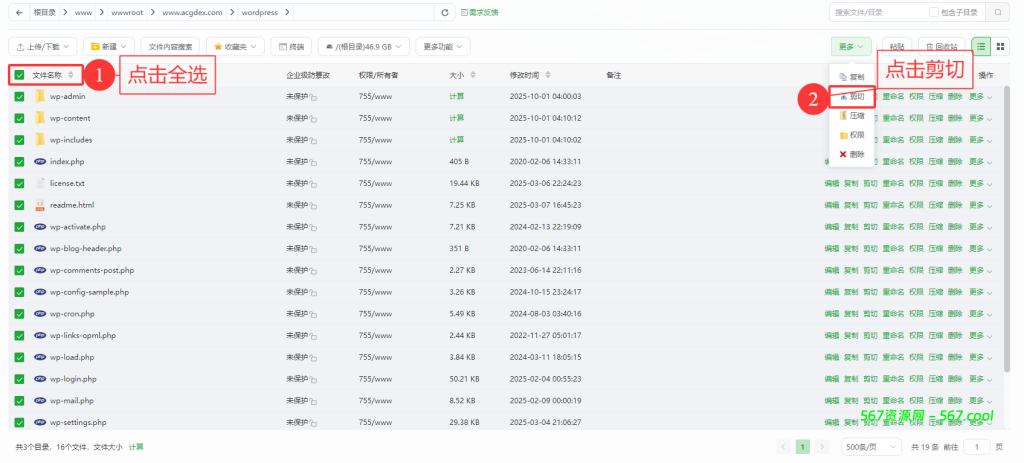Image resolution: width=1024 pixels, height=463 pixels.
Task: Refresh the directory with the reload icon
Action: click(x=445, y=13)
